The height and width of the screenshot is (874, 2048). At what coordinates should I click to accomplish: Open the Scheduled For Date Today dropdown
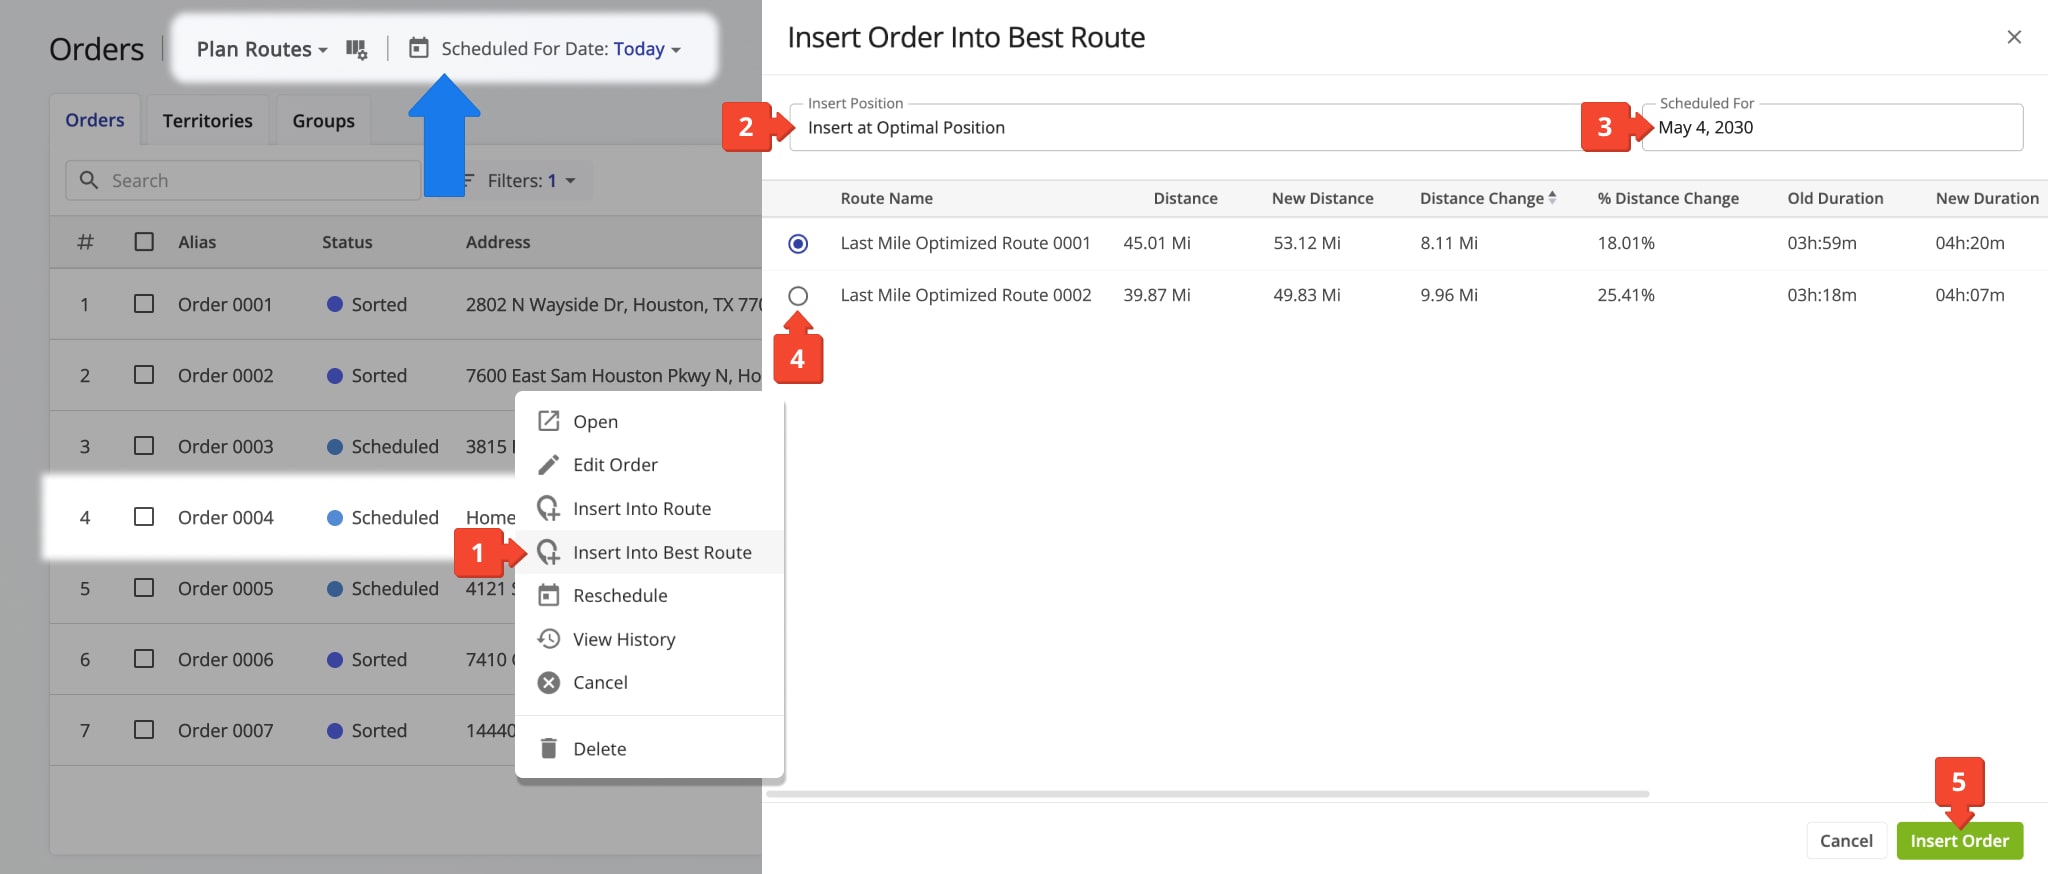coord(647,49)
